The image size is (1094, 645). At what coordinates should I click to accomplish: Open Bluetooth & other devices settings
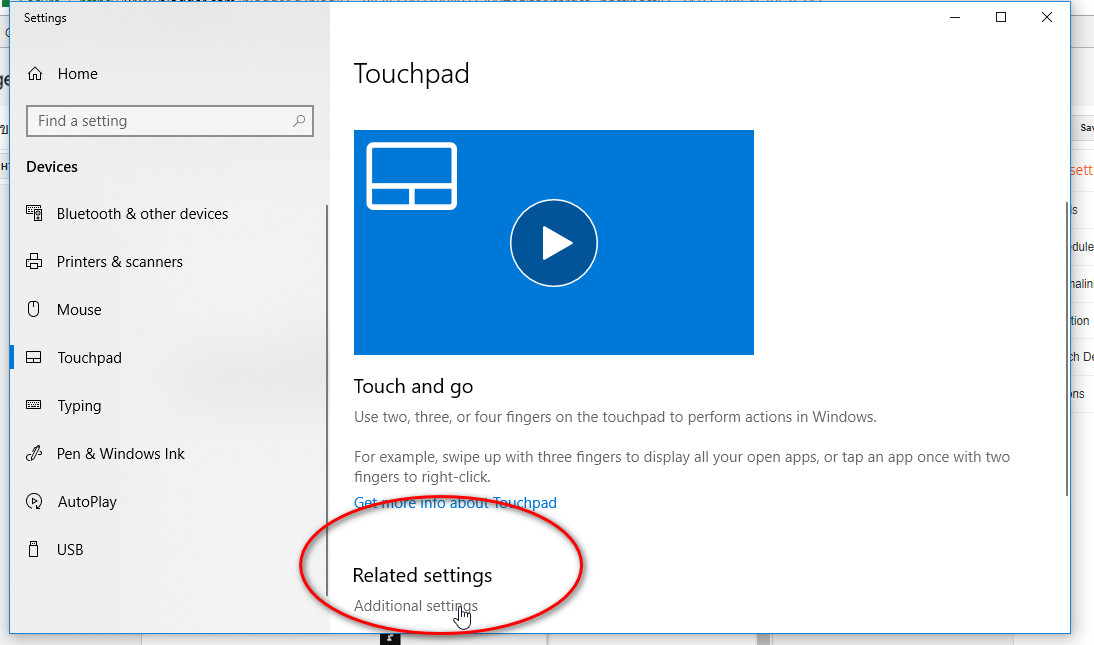pyautogui.click(x=35, y=213)
